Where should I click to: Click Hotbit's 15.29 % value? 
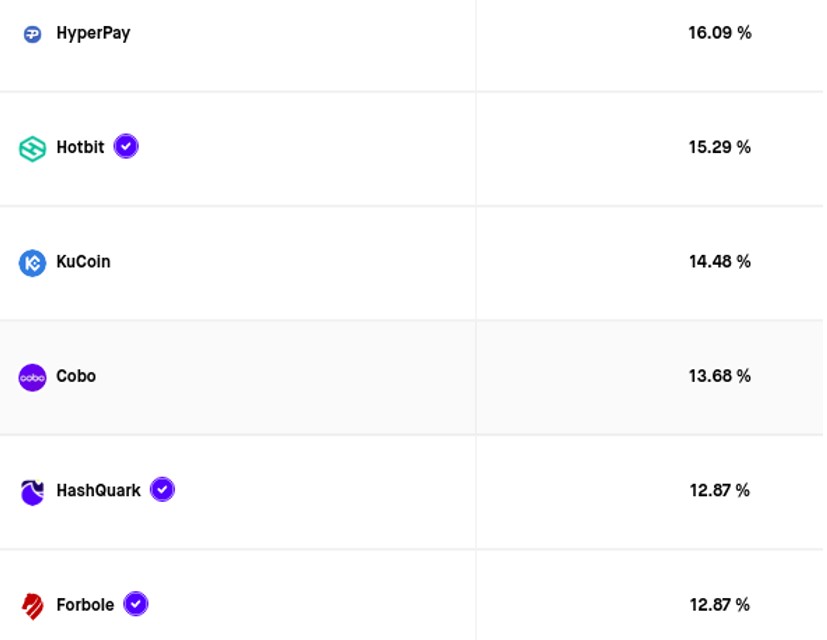[719, 148]
